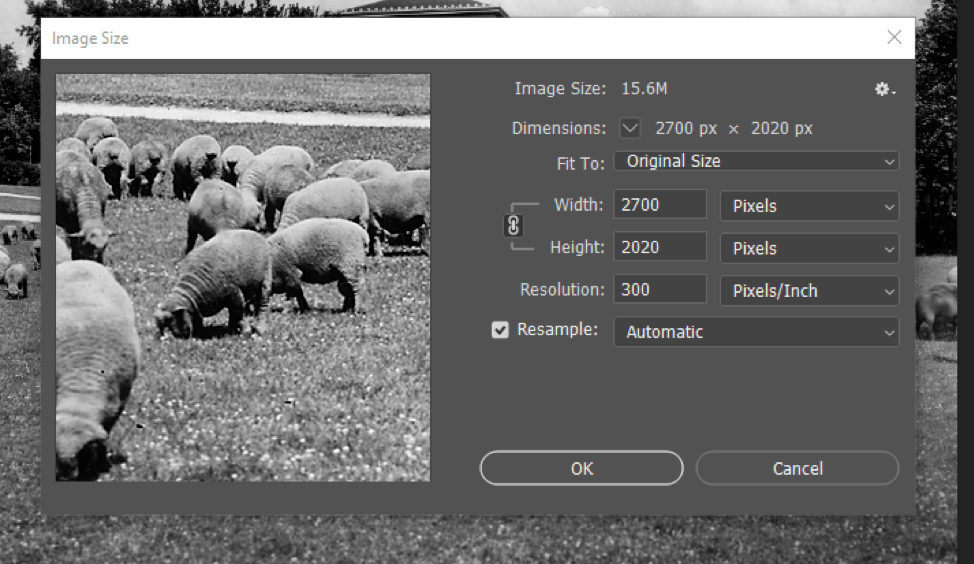Open the Pixels/Inch resolution units dropdown
Image resolution: width=974 pixels, height=564 pixels.
pyautogui.click(x=809, y=290)
